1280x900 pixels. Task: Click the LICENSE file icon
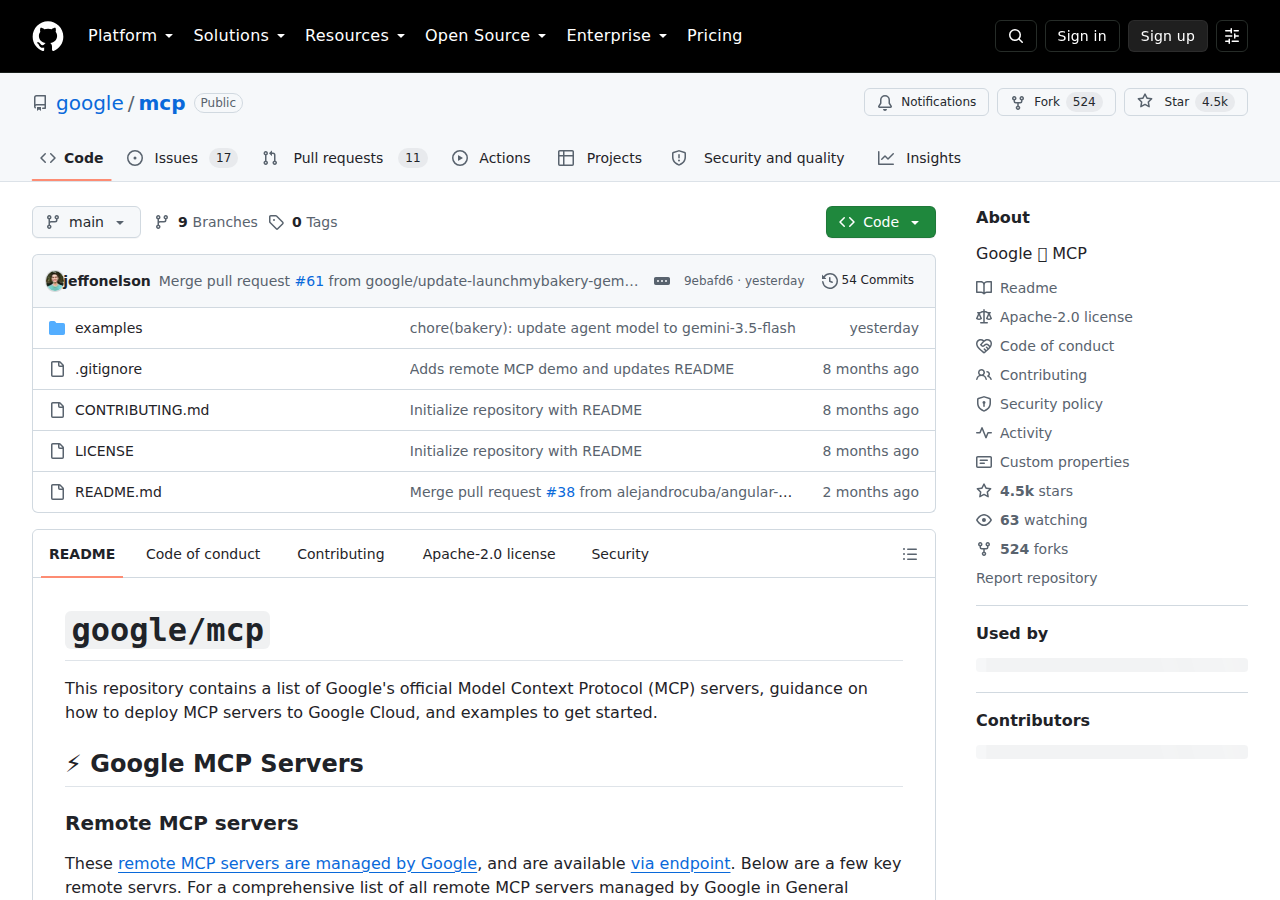57,451
